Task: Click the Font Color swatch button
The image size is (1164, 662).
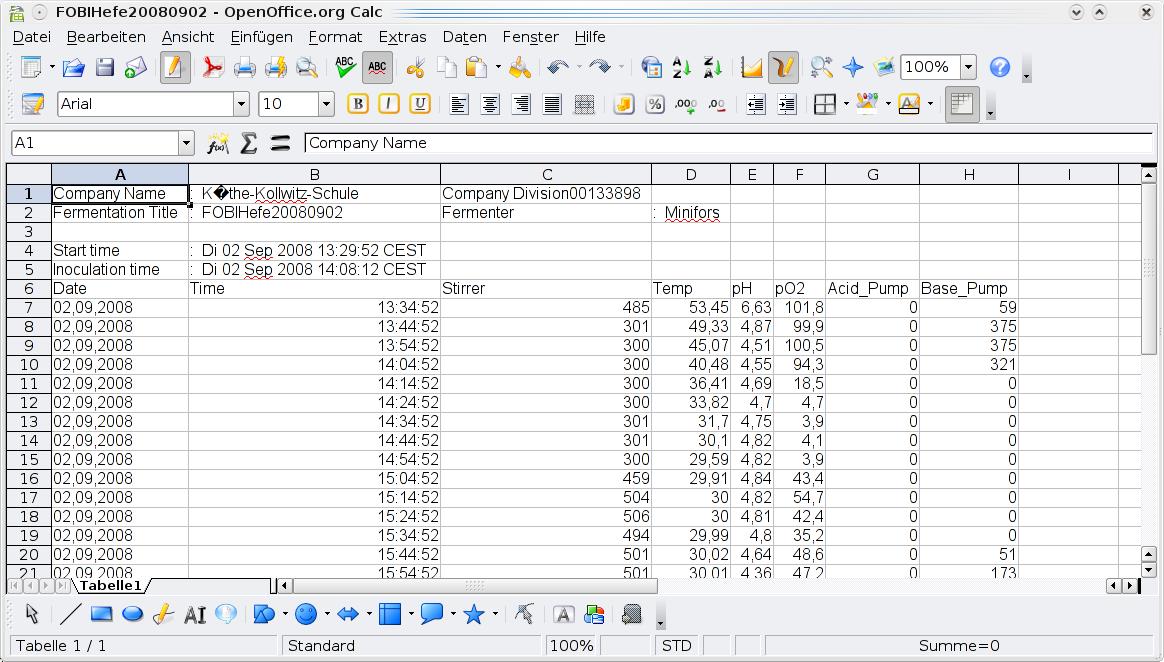Action: point(909,105)
